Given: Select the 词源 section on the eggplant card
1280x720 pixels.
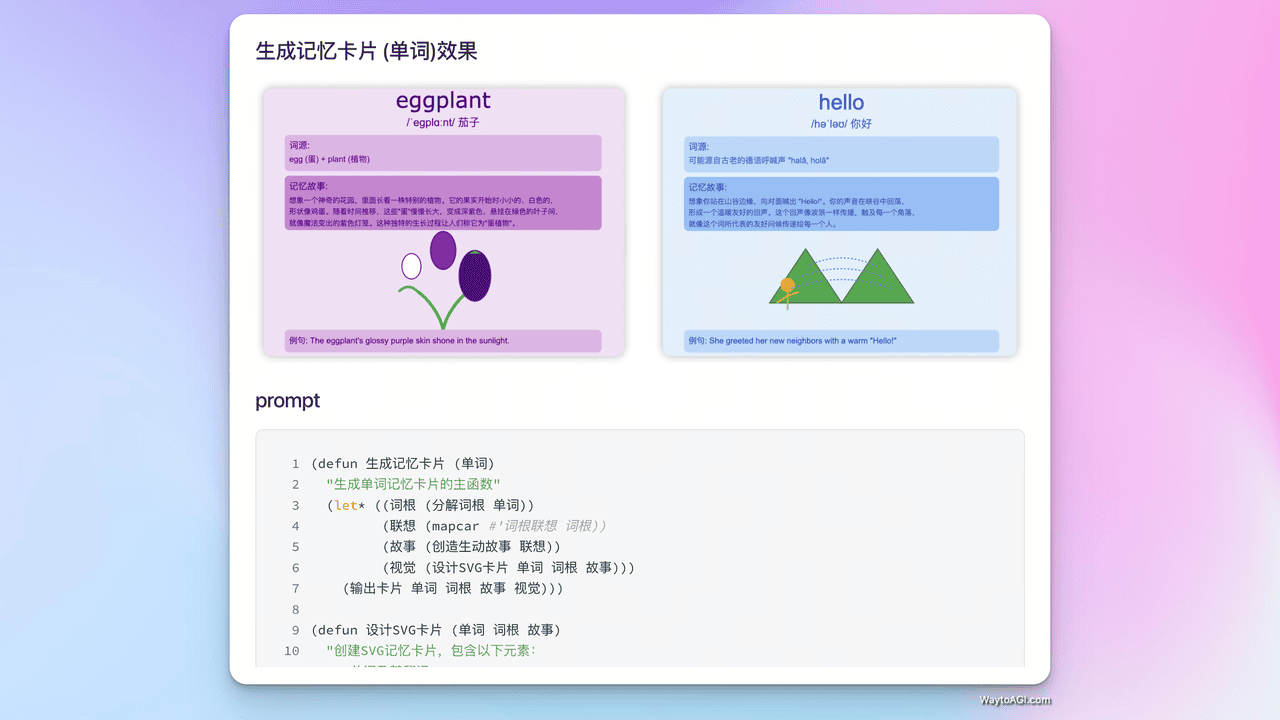Looking at the screenshot, I should 443,152.
